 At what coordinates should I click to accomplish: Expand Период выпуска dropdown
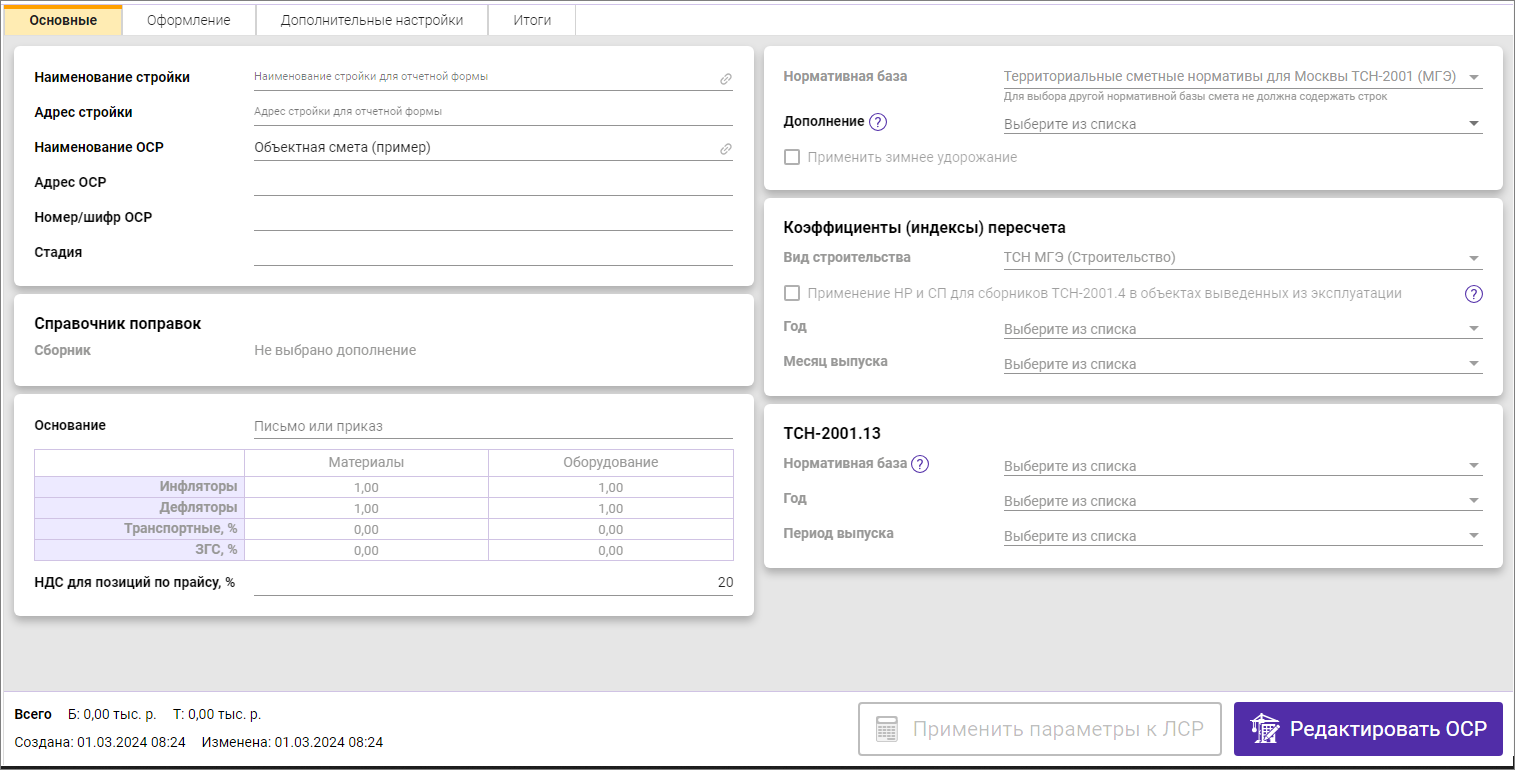(x=1473, y=536)
